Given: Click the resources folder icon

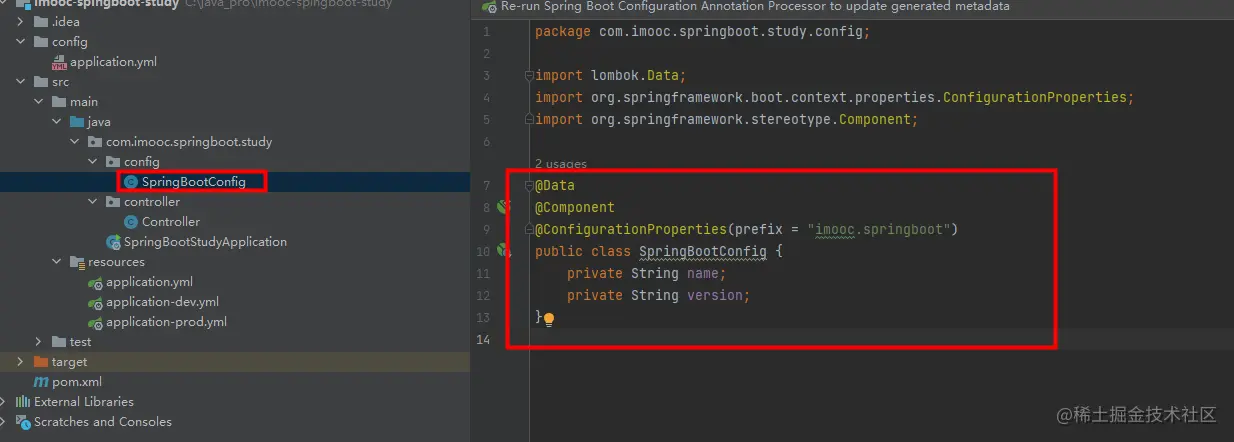Looking at the screenshot, I should (76, 262).
